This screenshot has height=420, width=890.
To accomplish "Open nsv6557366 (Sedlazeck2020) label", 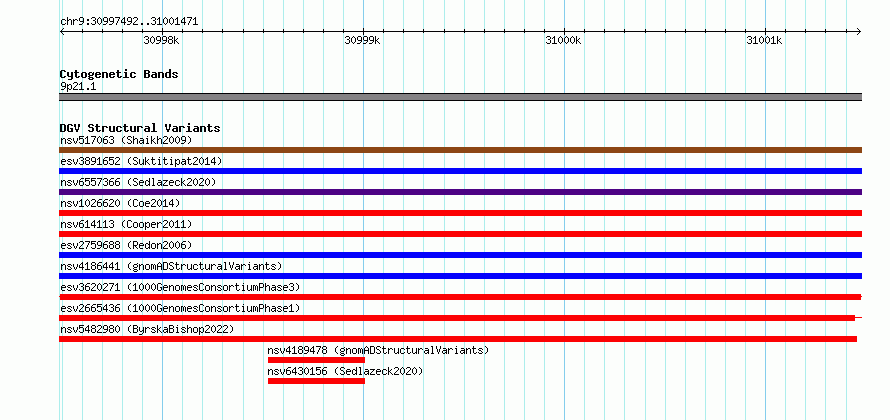I will (138, 182).
